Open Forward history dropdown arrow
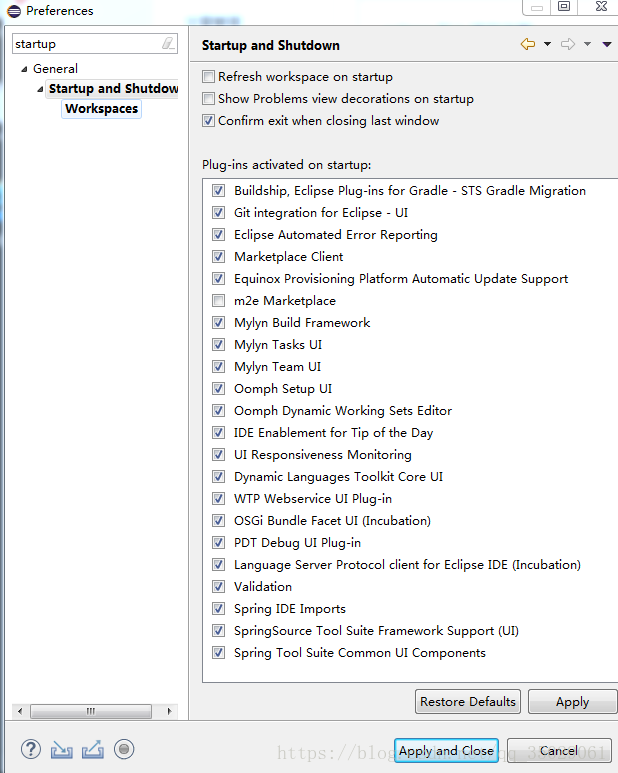The height and width of the screenshot is (773, 618). tap(587, 44)
